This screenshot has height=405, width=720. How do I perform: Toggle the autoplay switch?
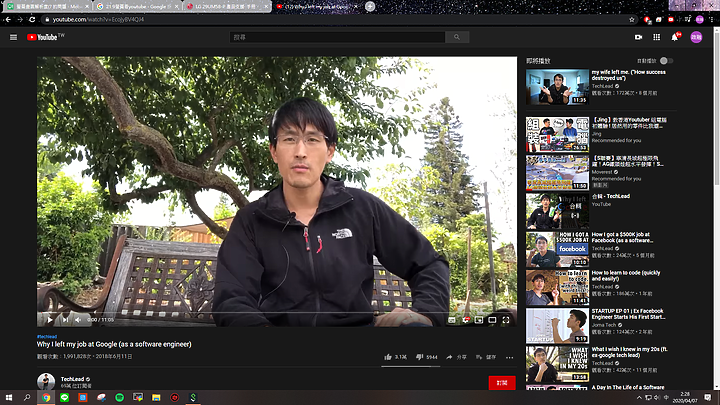point(666,61)
